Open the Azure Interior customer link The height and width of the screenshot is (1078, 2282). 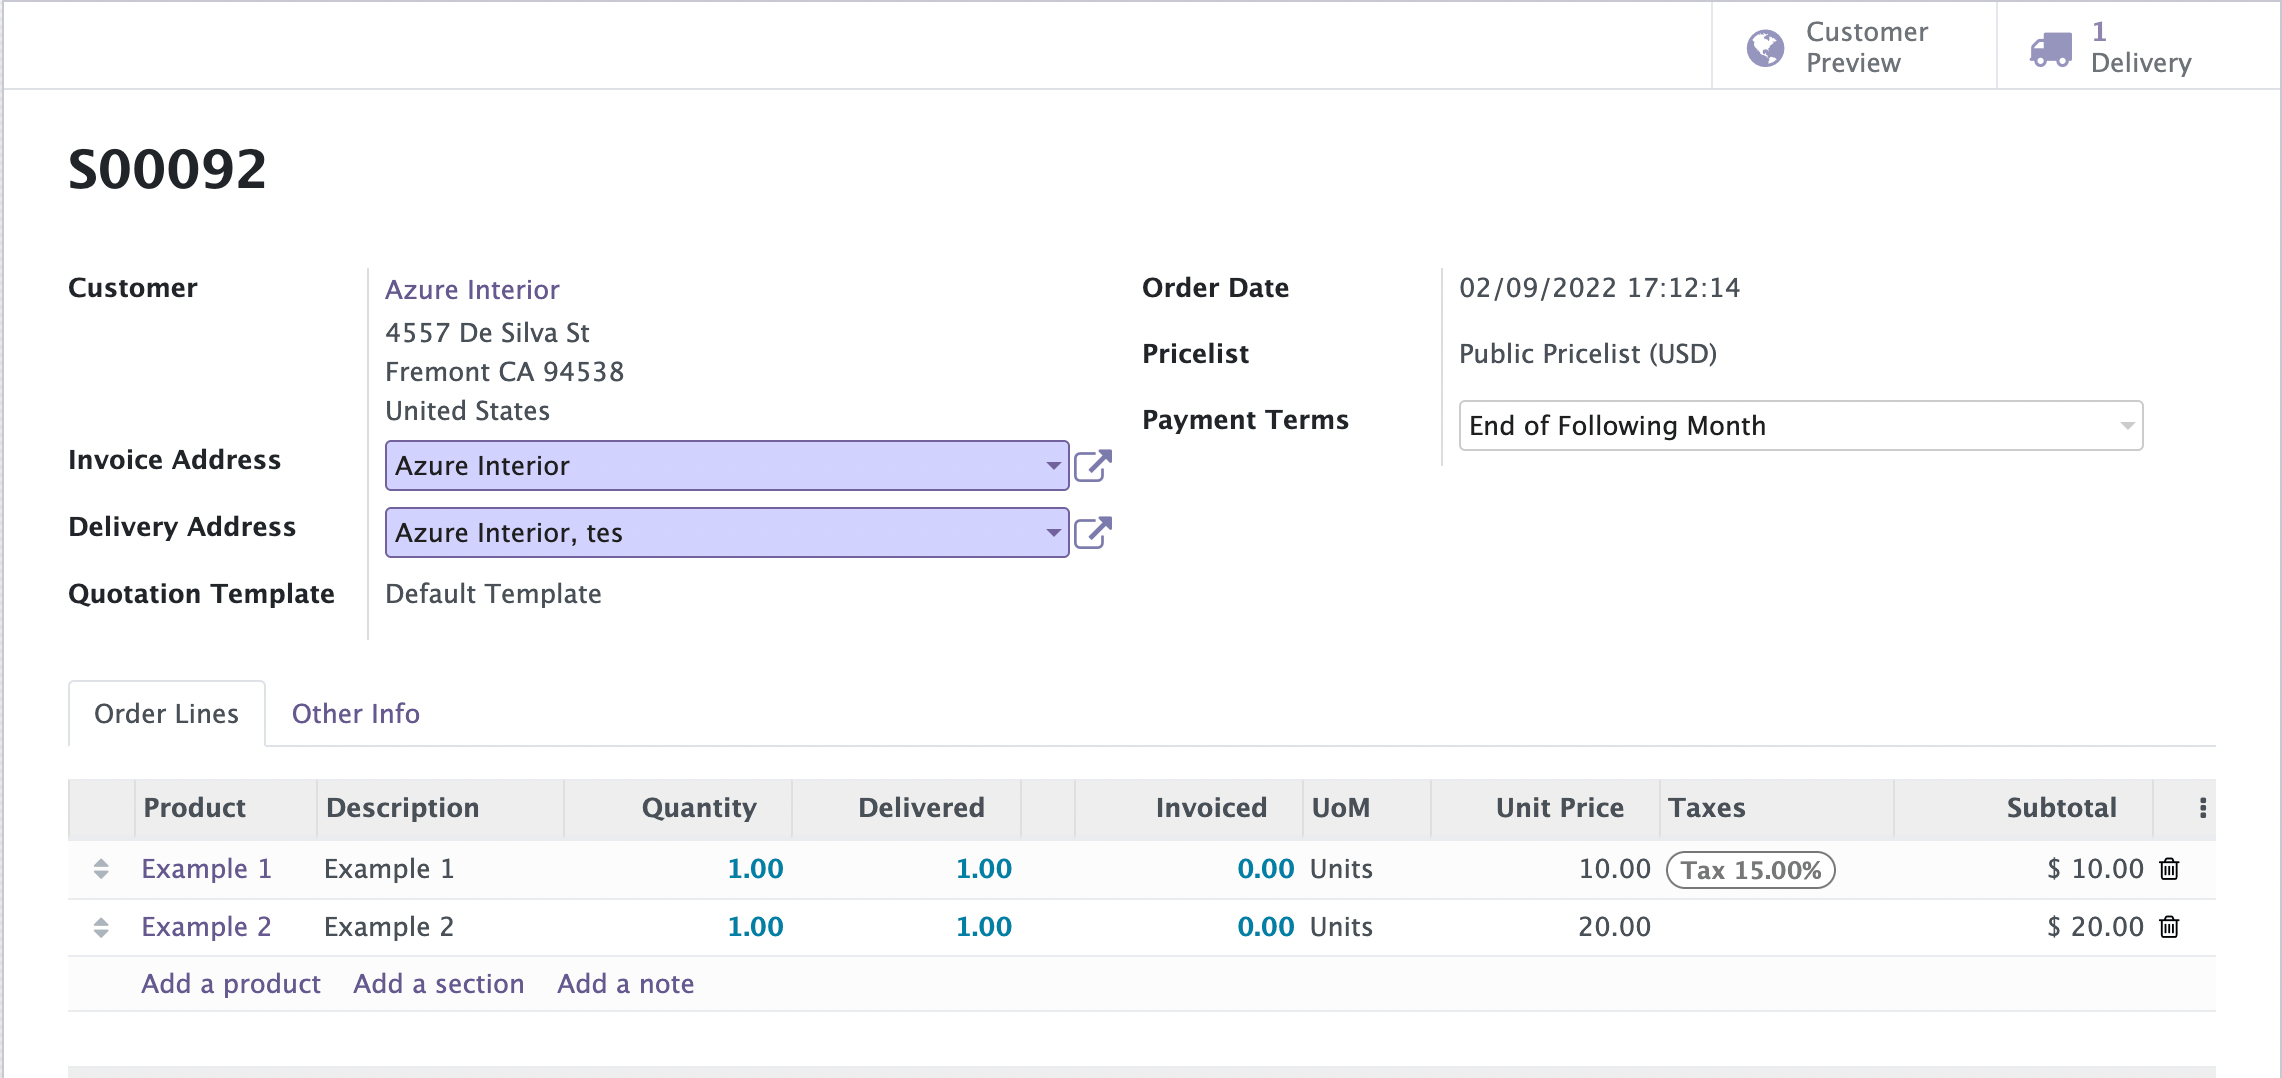pyautogui.click(x=472, y=290)
